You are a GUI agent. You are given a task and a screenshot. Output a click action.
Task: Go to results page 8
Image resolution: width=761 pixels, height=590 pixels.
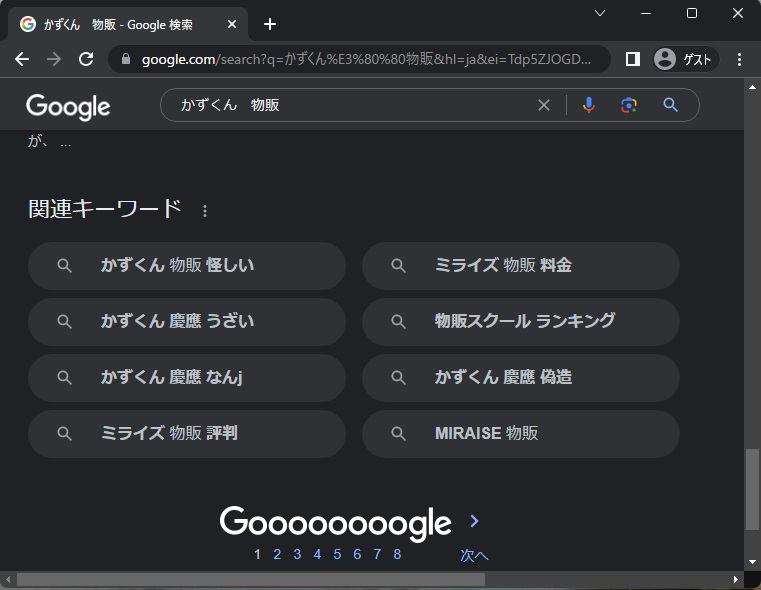coord(397,554)
